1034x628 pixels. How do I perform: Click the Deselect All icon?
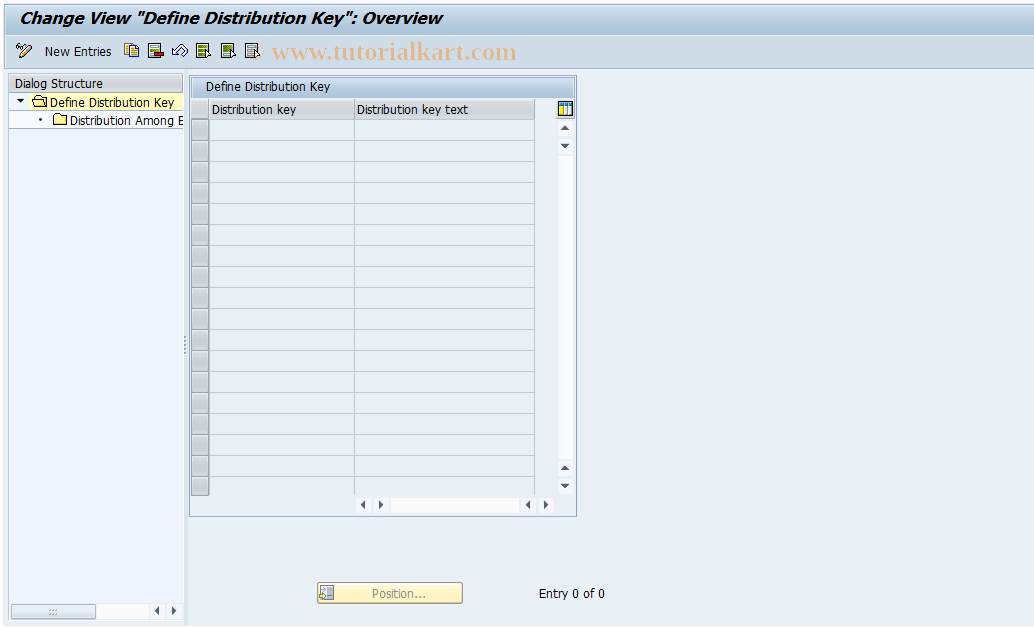pyautogui.click(x=251, y=50)
